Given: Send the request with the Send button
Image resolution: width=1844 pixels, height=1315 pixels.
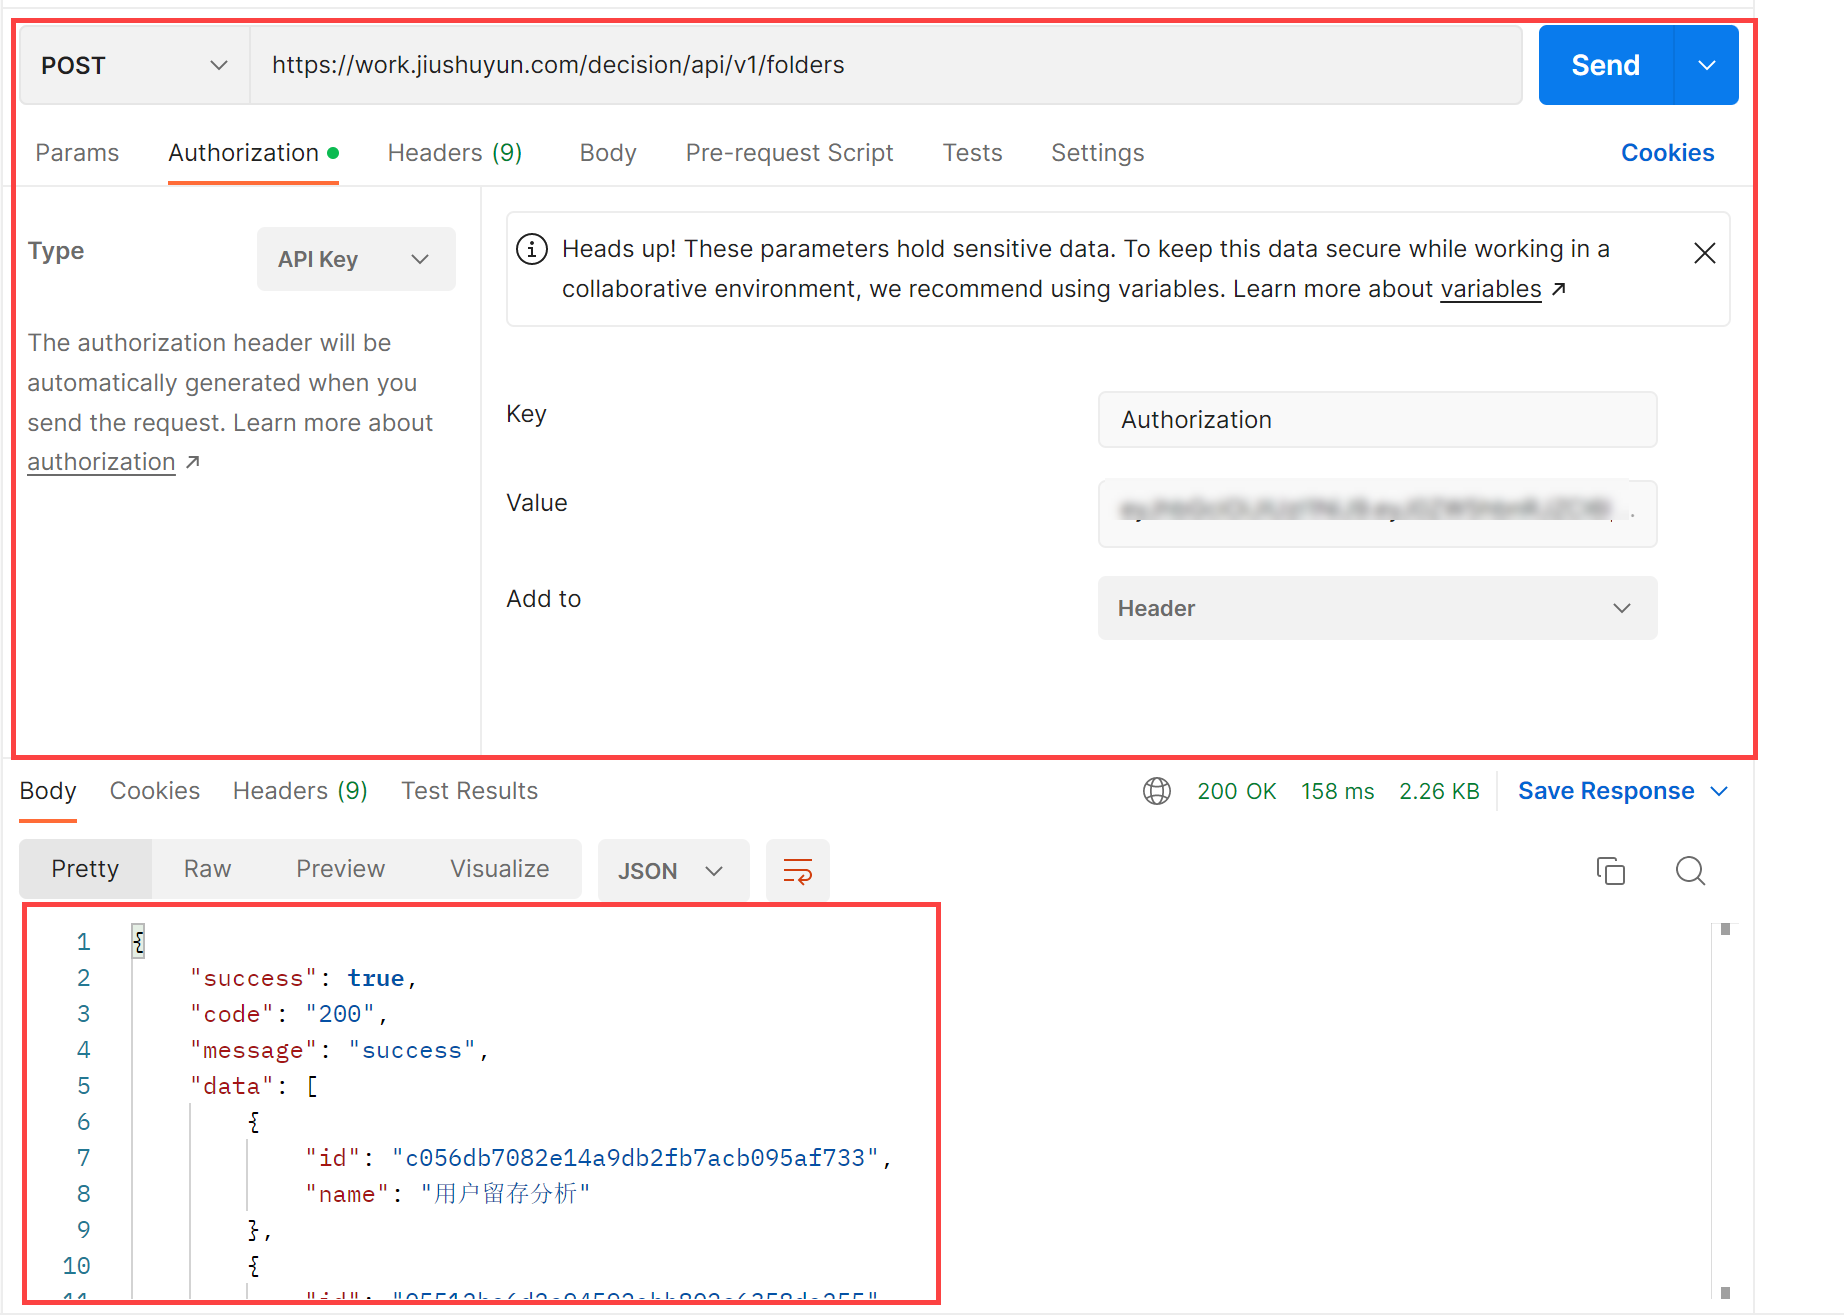Looking at the screenshot, I should pyautogui.click(x=1606, y=65).
